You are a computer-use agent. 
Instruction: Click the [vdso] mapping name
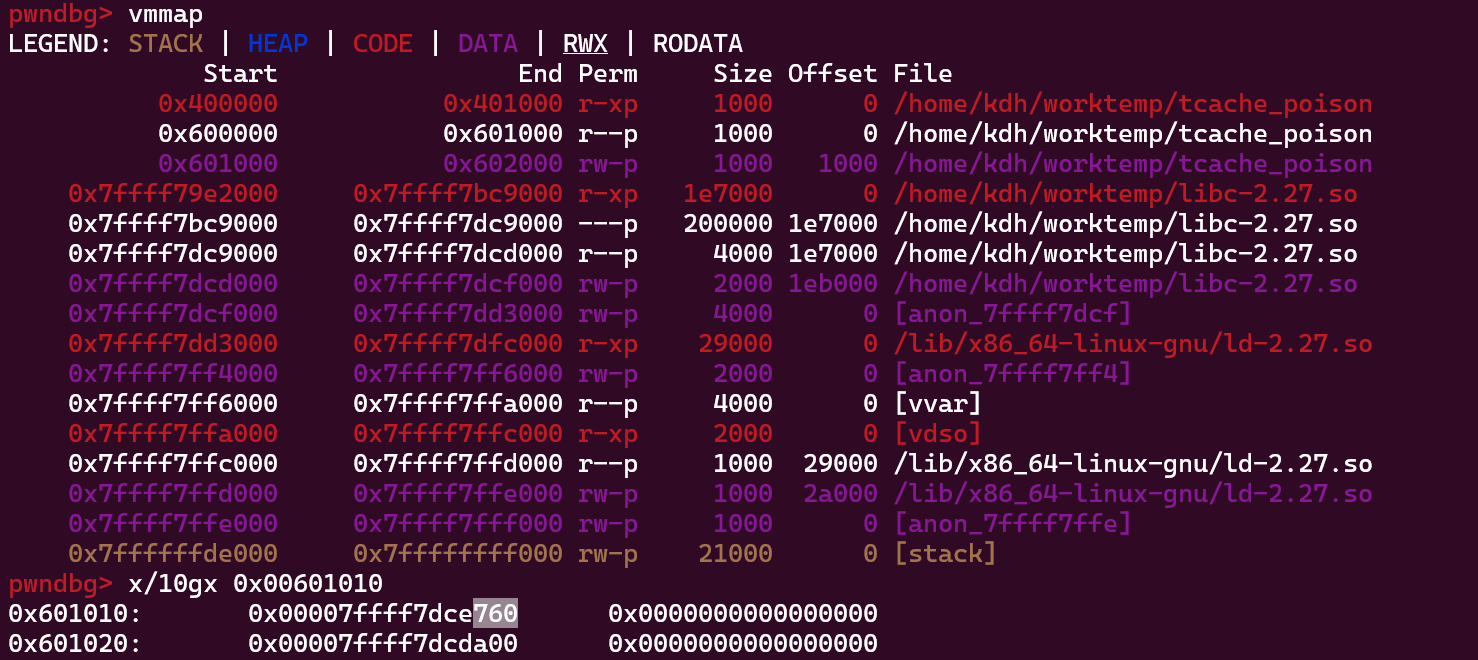click(937, 434)
